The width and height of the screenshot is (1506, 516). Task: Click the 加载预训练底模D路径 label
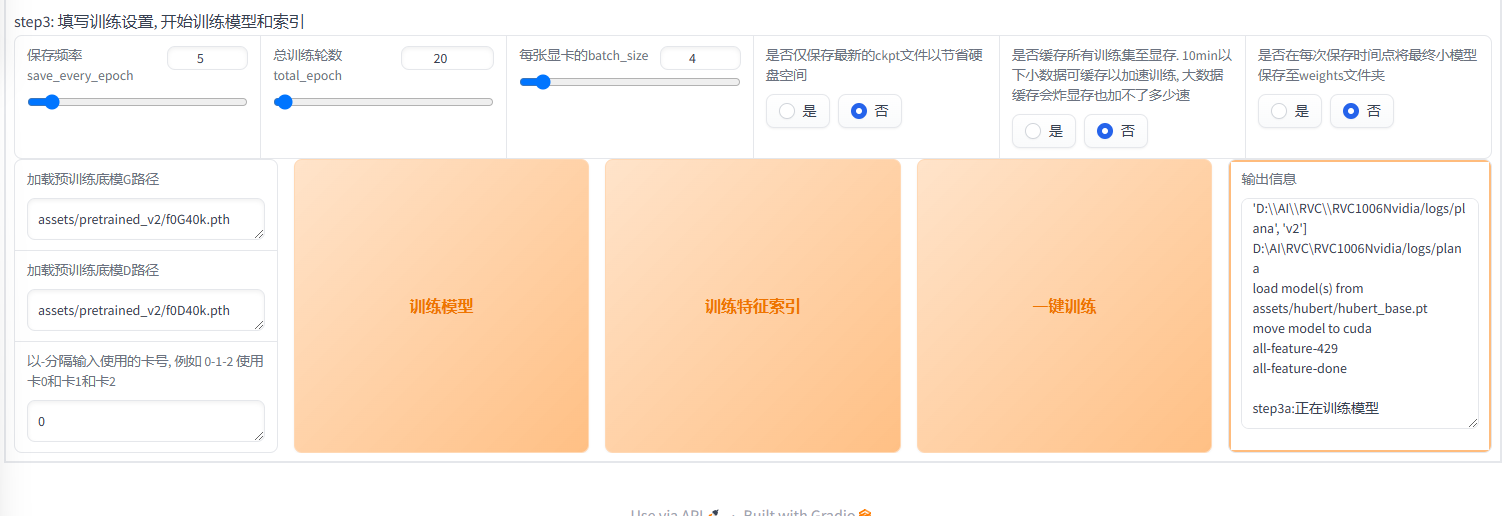(x=93, y=270)
